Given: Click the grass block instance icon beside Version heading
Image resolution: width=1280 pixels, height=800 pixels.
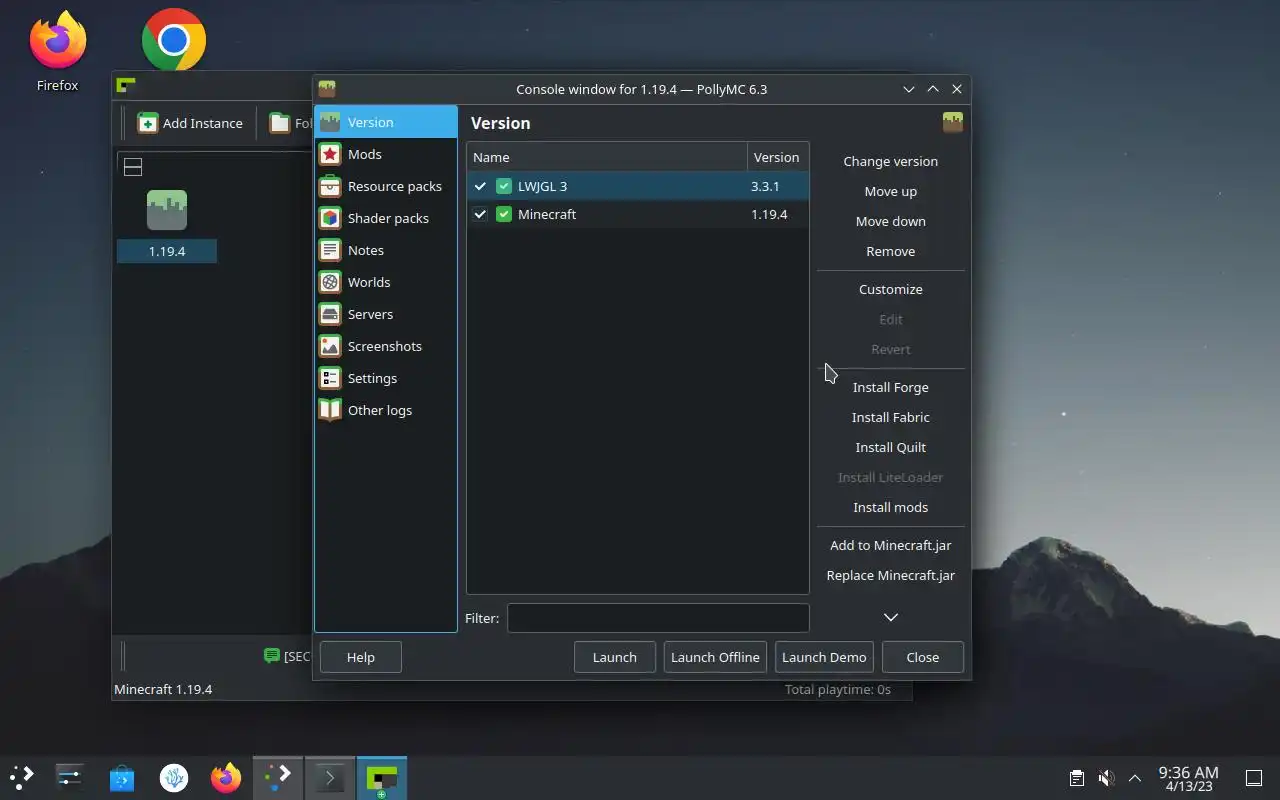Looking at the screenshot, I should 952,123.
